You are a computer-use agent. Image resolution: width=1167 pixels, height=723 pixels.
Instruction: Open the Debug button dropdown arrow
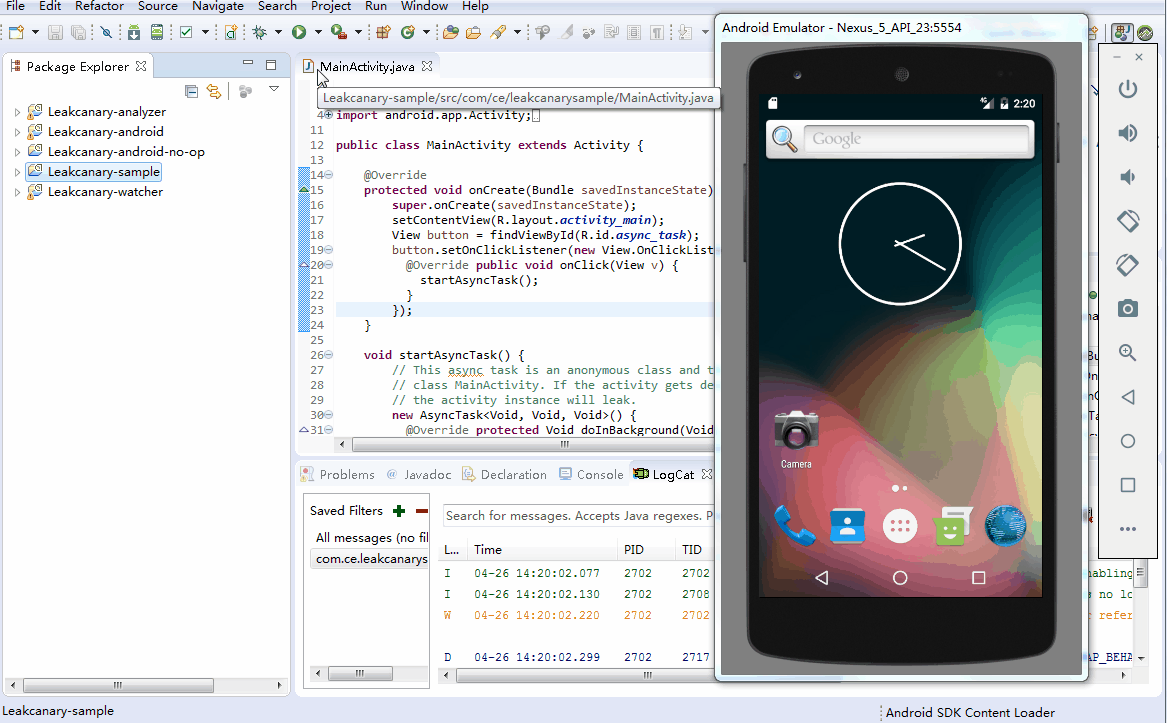point(279,32)
